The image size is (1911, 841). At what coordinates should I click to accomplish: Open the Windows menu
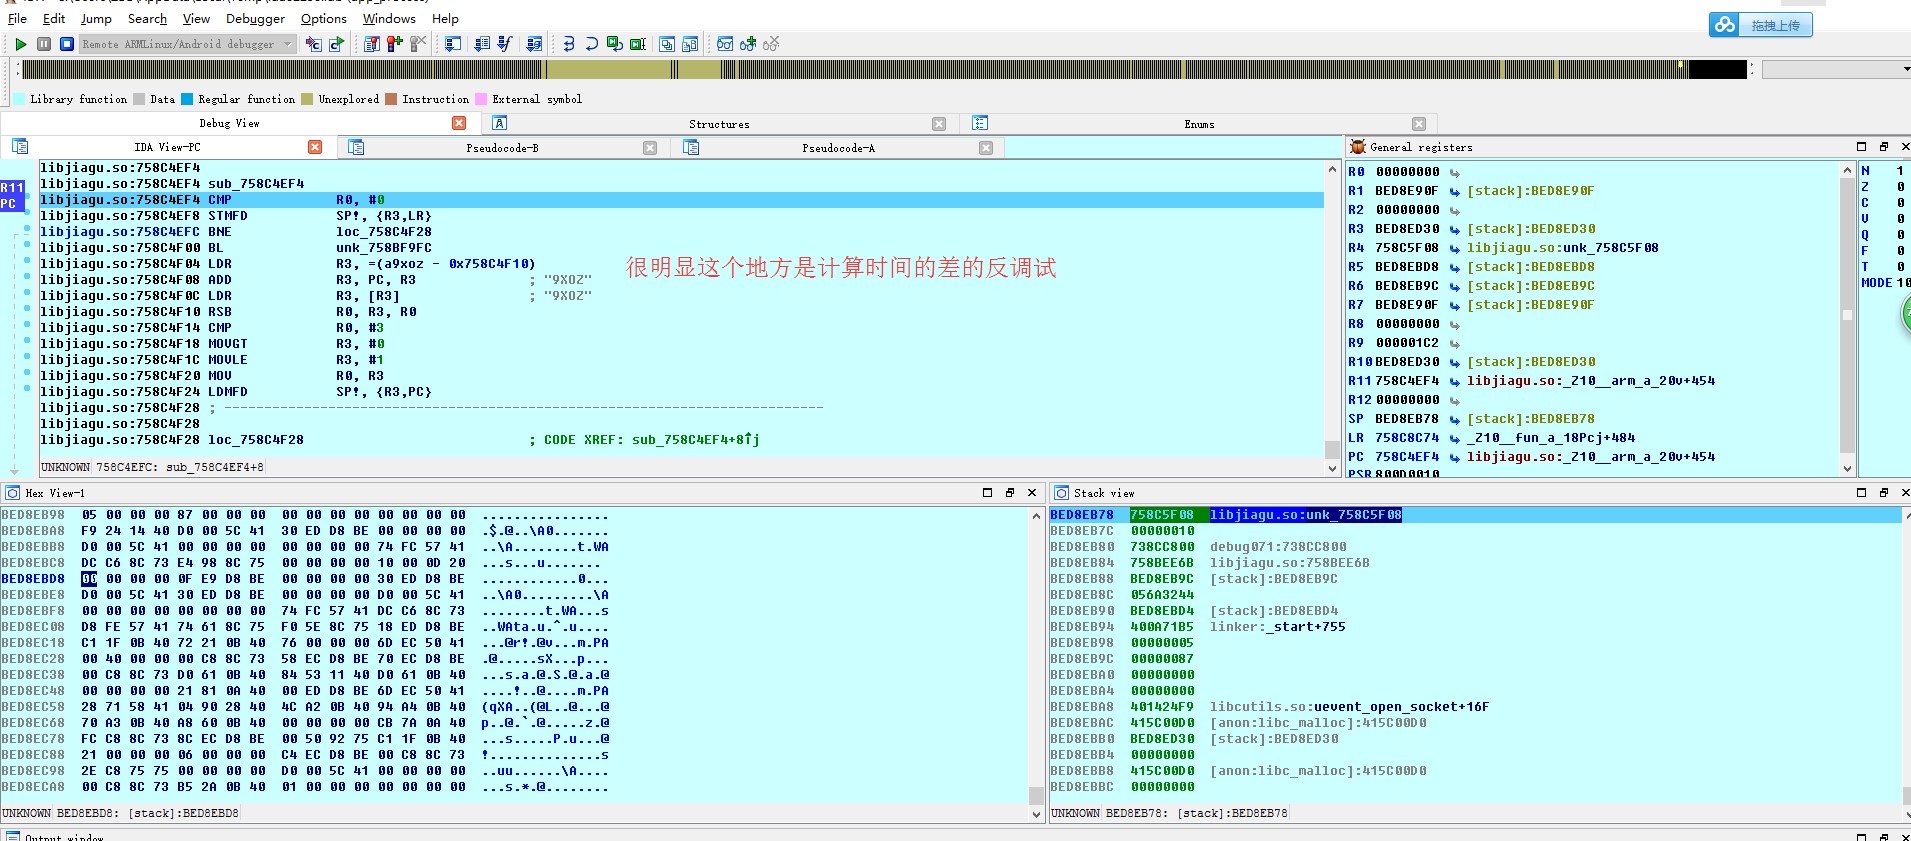389,18
